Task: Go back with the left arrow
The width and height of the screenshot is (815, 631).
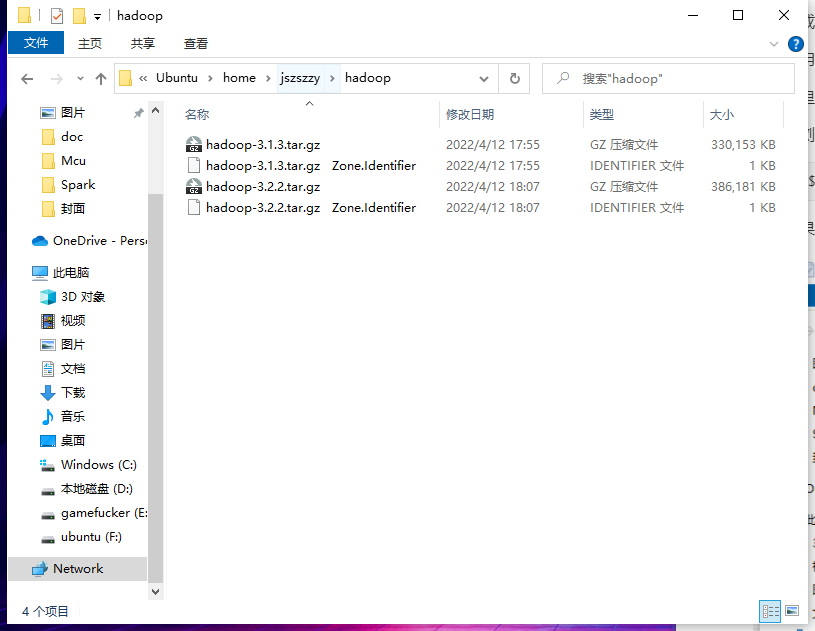Action: (x=27, y=79)
